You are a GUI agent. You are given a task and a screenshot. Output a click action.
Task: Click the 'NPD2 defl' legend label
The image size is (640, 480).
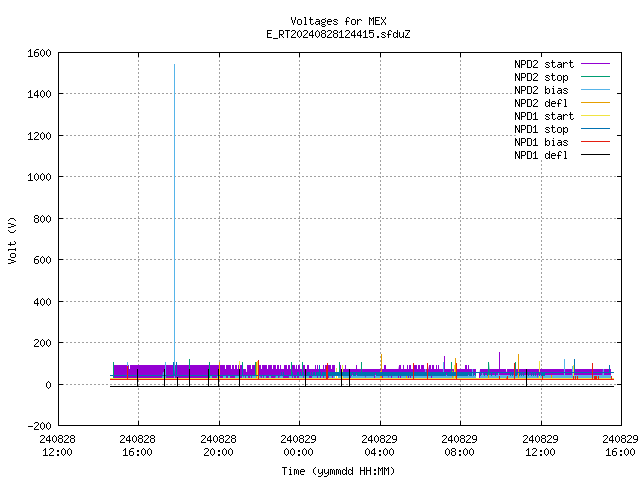pyautogui.click(x=541, y=103)
